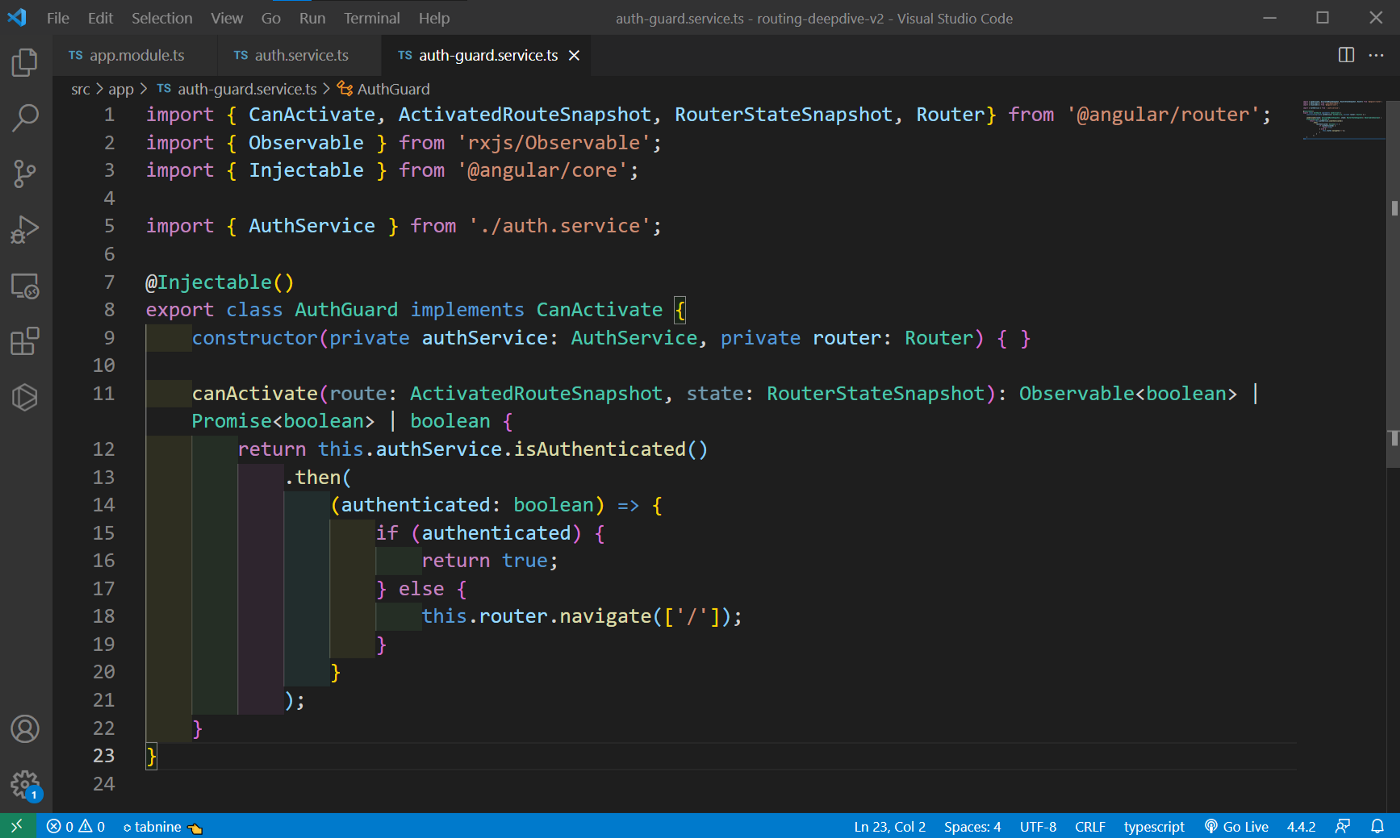
Task: Click line number 24 in gutter
Action: pos(103,784)
